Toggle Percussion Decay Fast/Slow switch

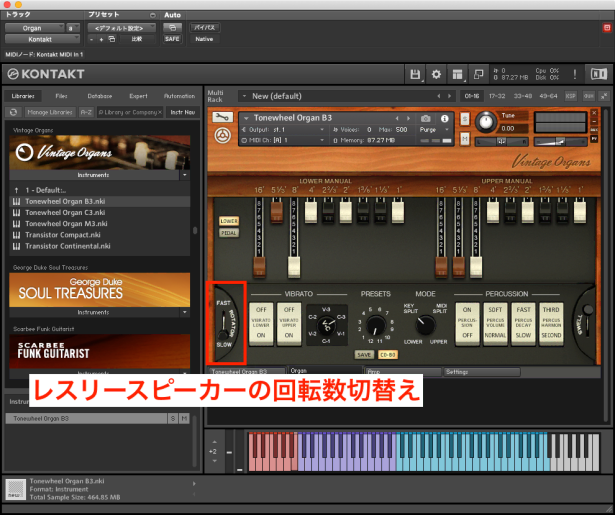point(523,323)
